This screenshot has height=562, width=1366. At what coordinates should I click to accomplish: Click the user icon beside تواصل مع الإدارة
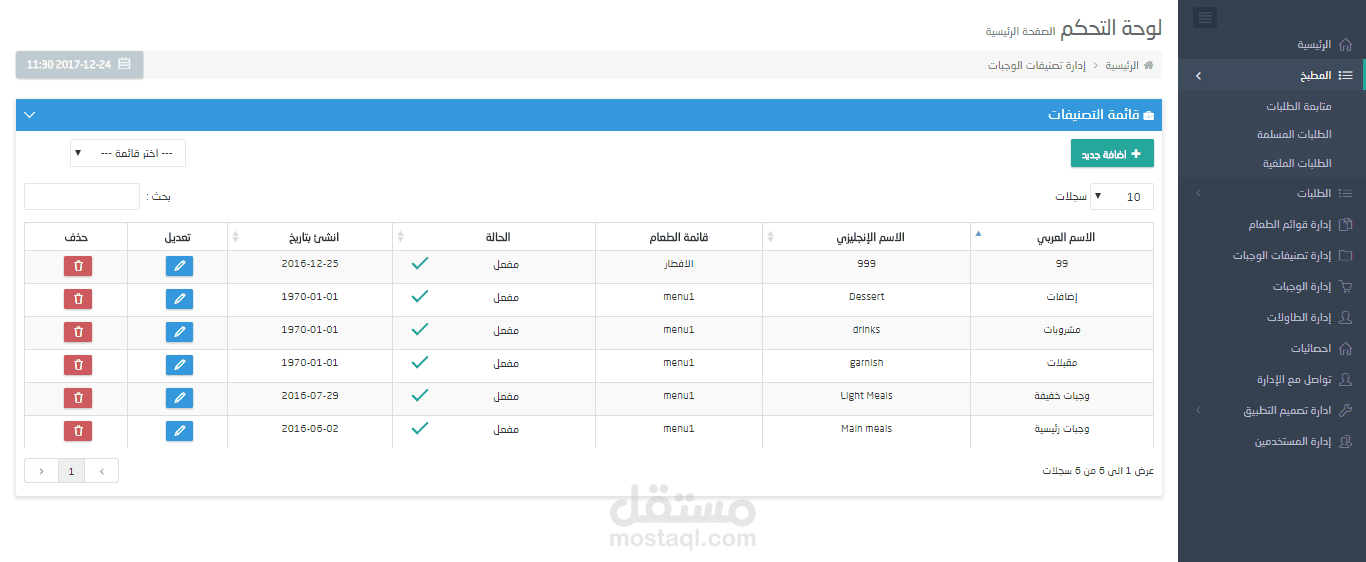(x=1345, y=379)
